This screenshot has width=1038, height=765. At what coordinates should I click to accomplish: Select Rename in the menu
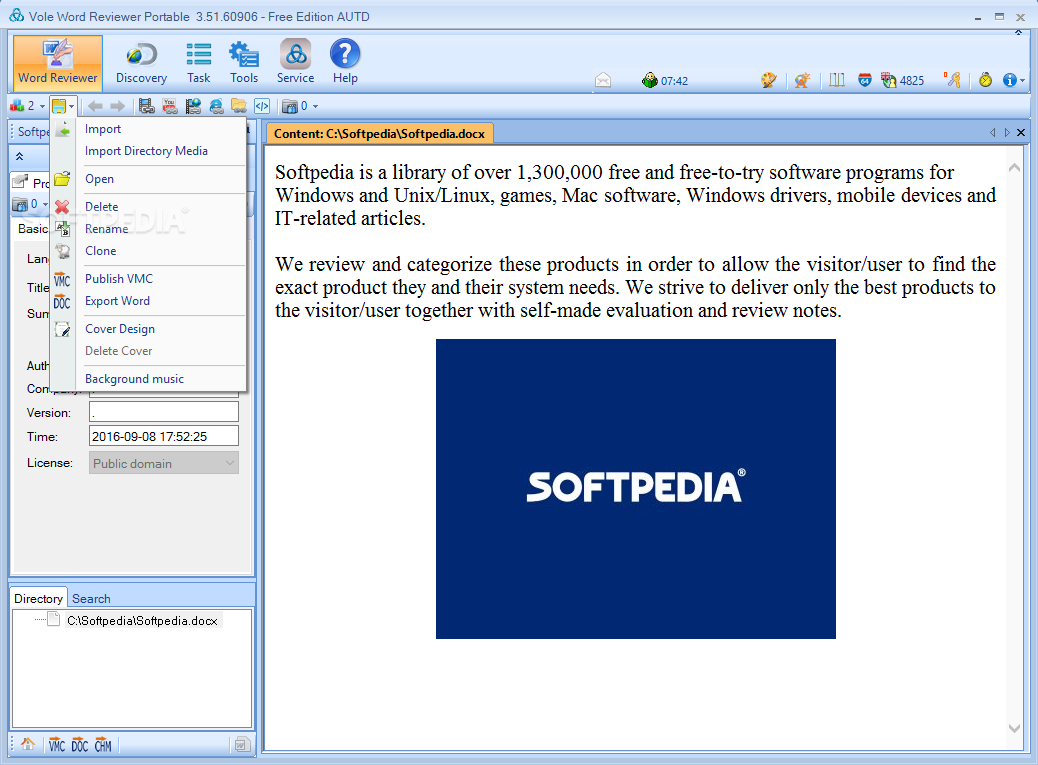[x=107, y=229]
